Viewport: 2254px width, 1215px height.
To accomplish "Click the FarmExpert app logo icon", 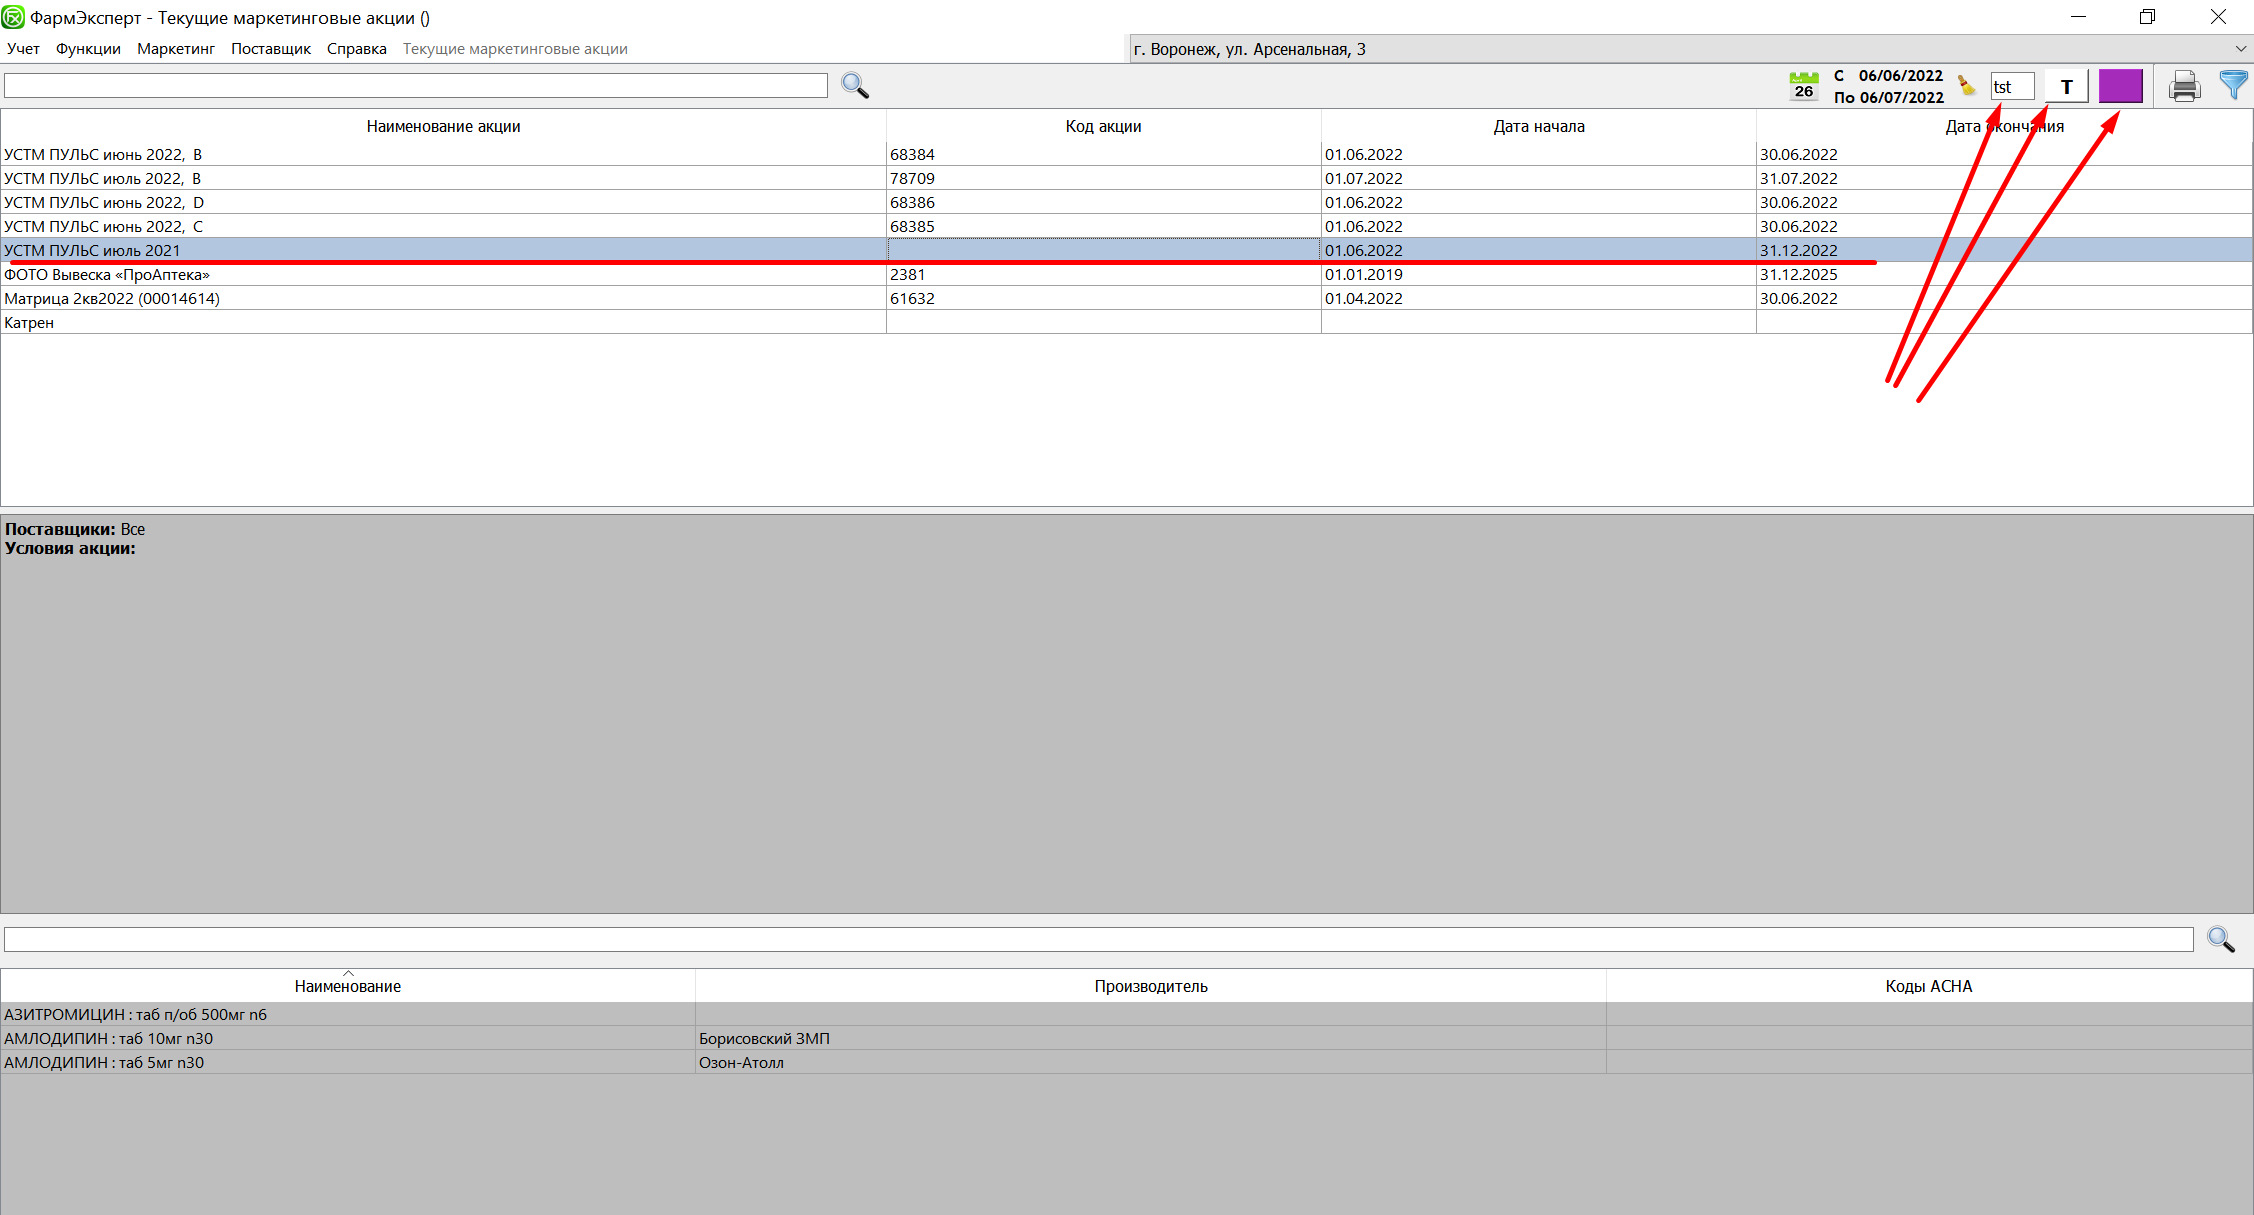I will click(13, 17).
